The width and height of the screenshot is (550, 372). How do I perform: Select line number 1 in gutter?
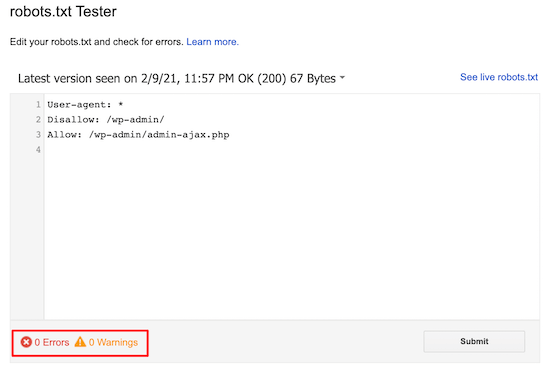tap(38, 104)
